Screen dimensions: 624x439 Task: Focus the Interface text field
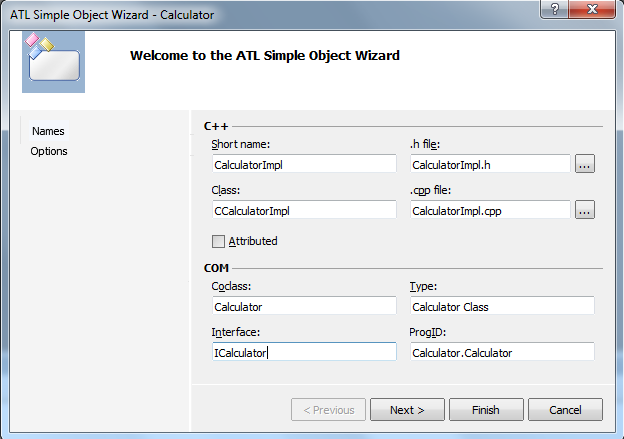[303, 352]
